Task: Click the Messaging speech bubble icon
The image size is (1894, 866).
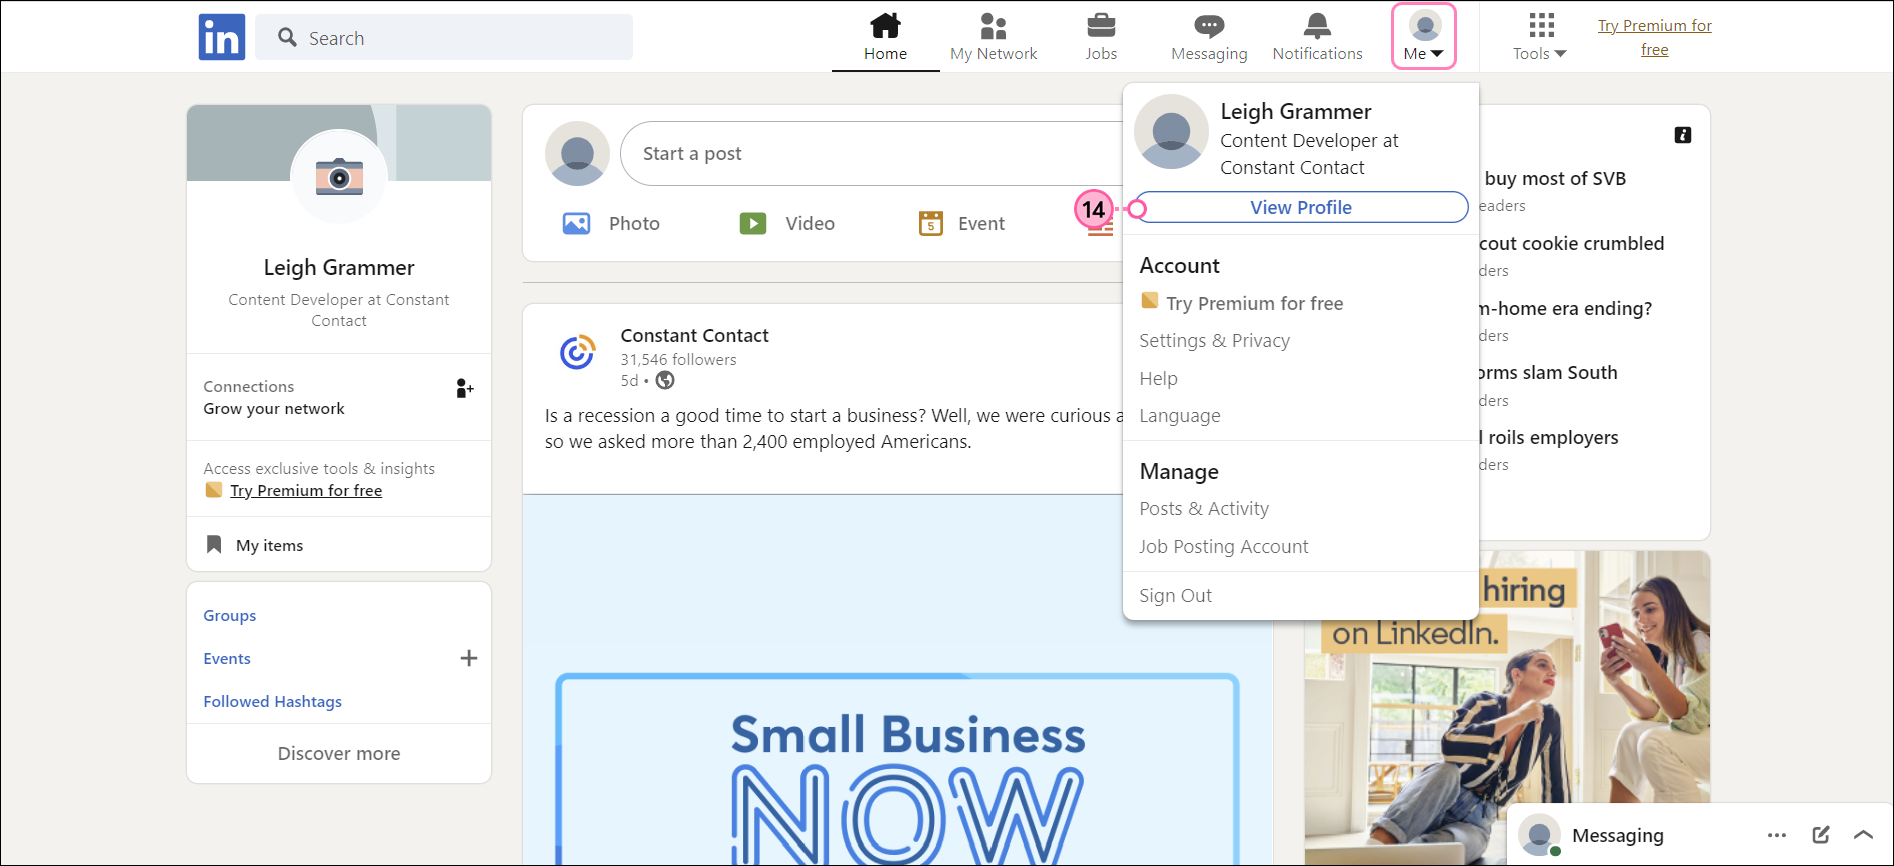Action: pos(1209,25)
